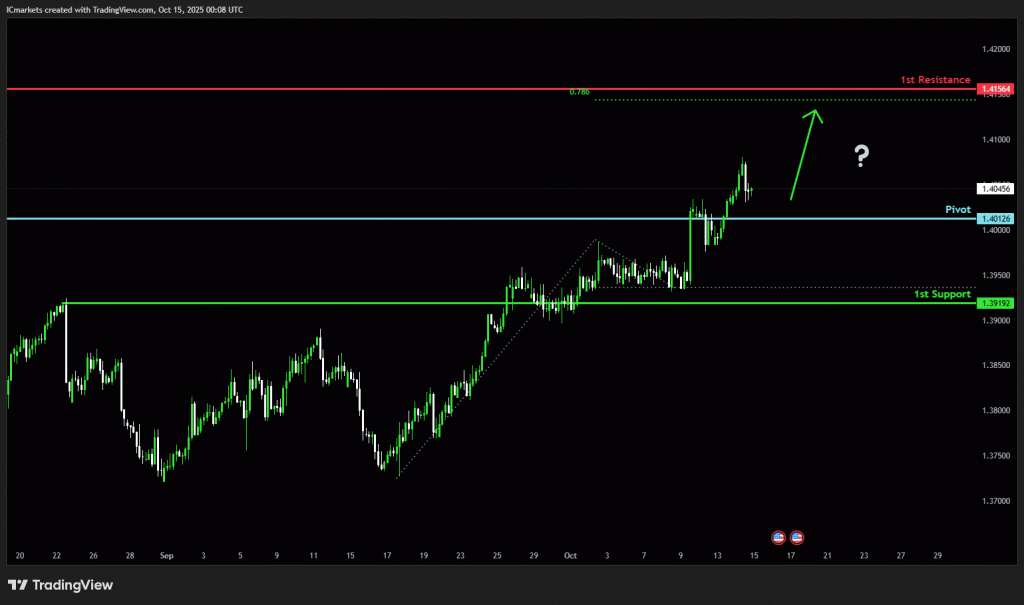Click the 0.786 Fibonacci level label
This screenshot has width=1024, height=605.
579,92
